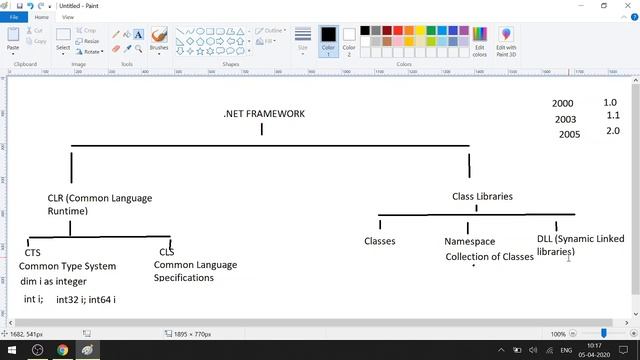Expand the Shapes gallery more arrow
The image size is (640, 360).
click(249, 51)
